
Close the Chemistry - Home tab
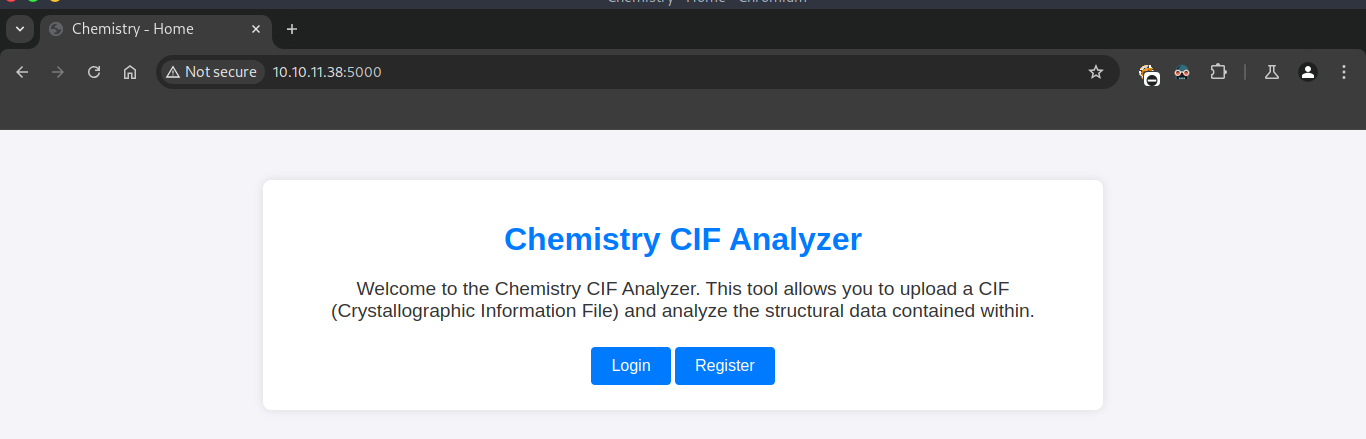(x=256, y=29)
